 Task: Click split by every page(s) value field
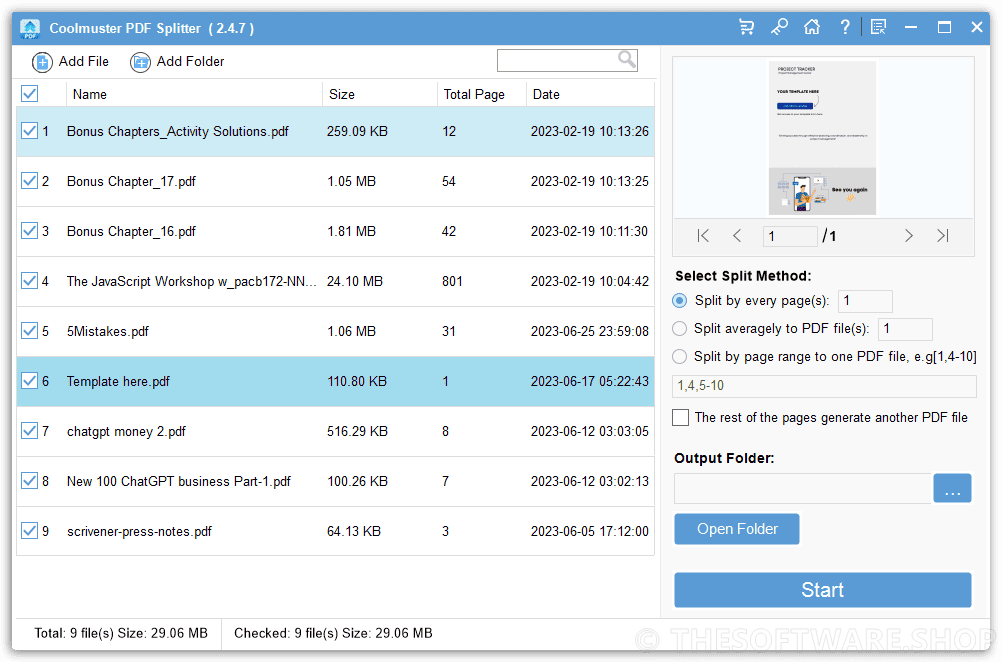tap(865, 301)
